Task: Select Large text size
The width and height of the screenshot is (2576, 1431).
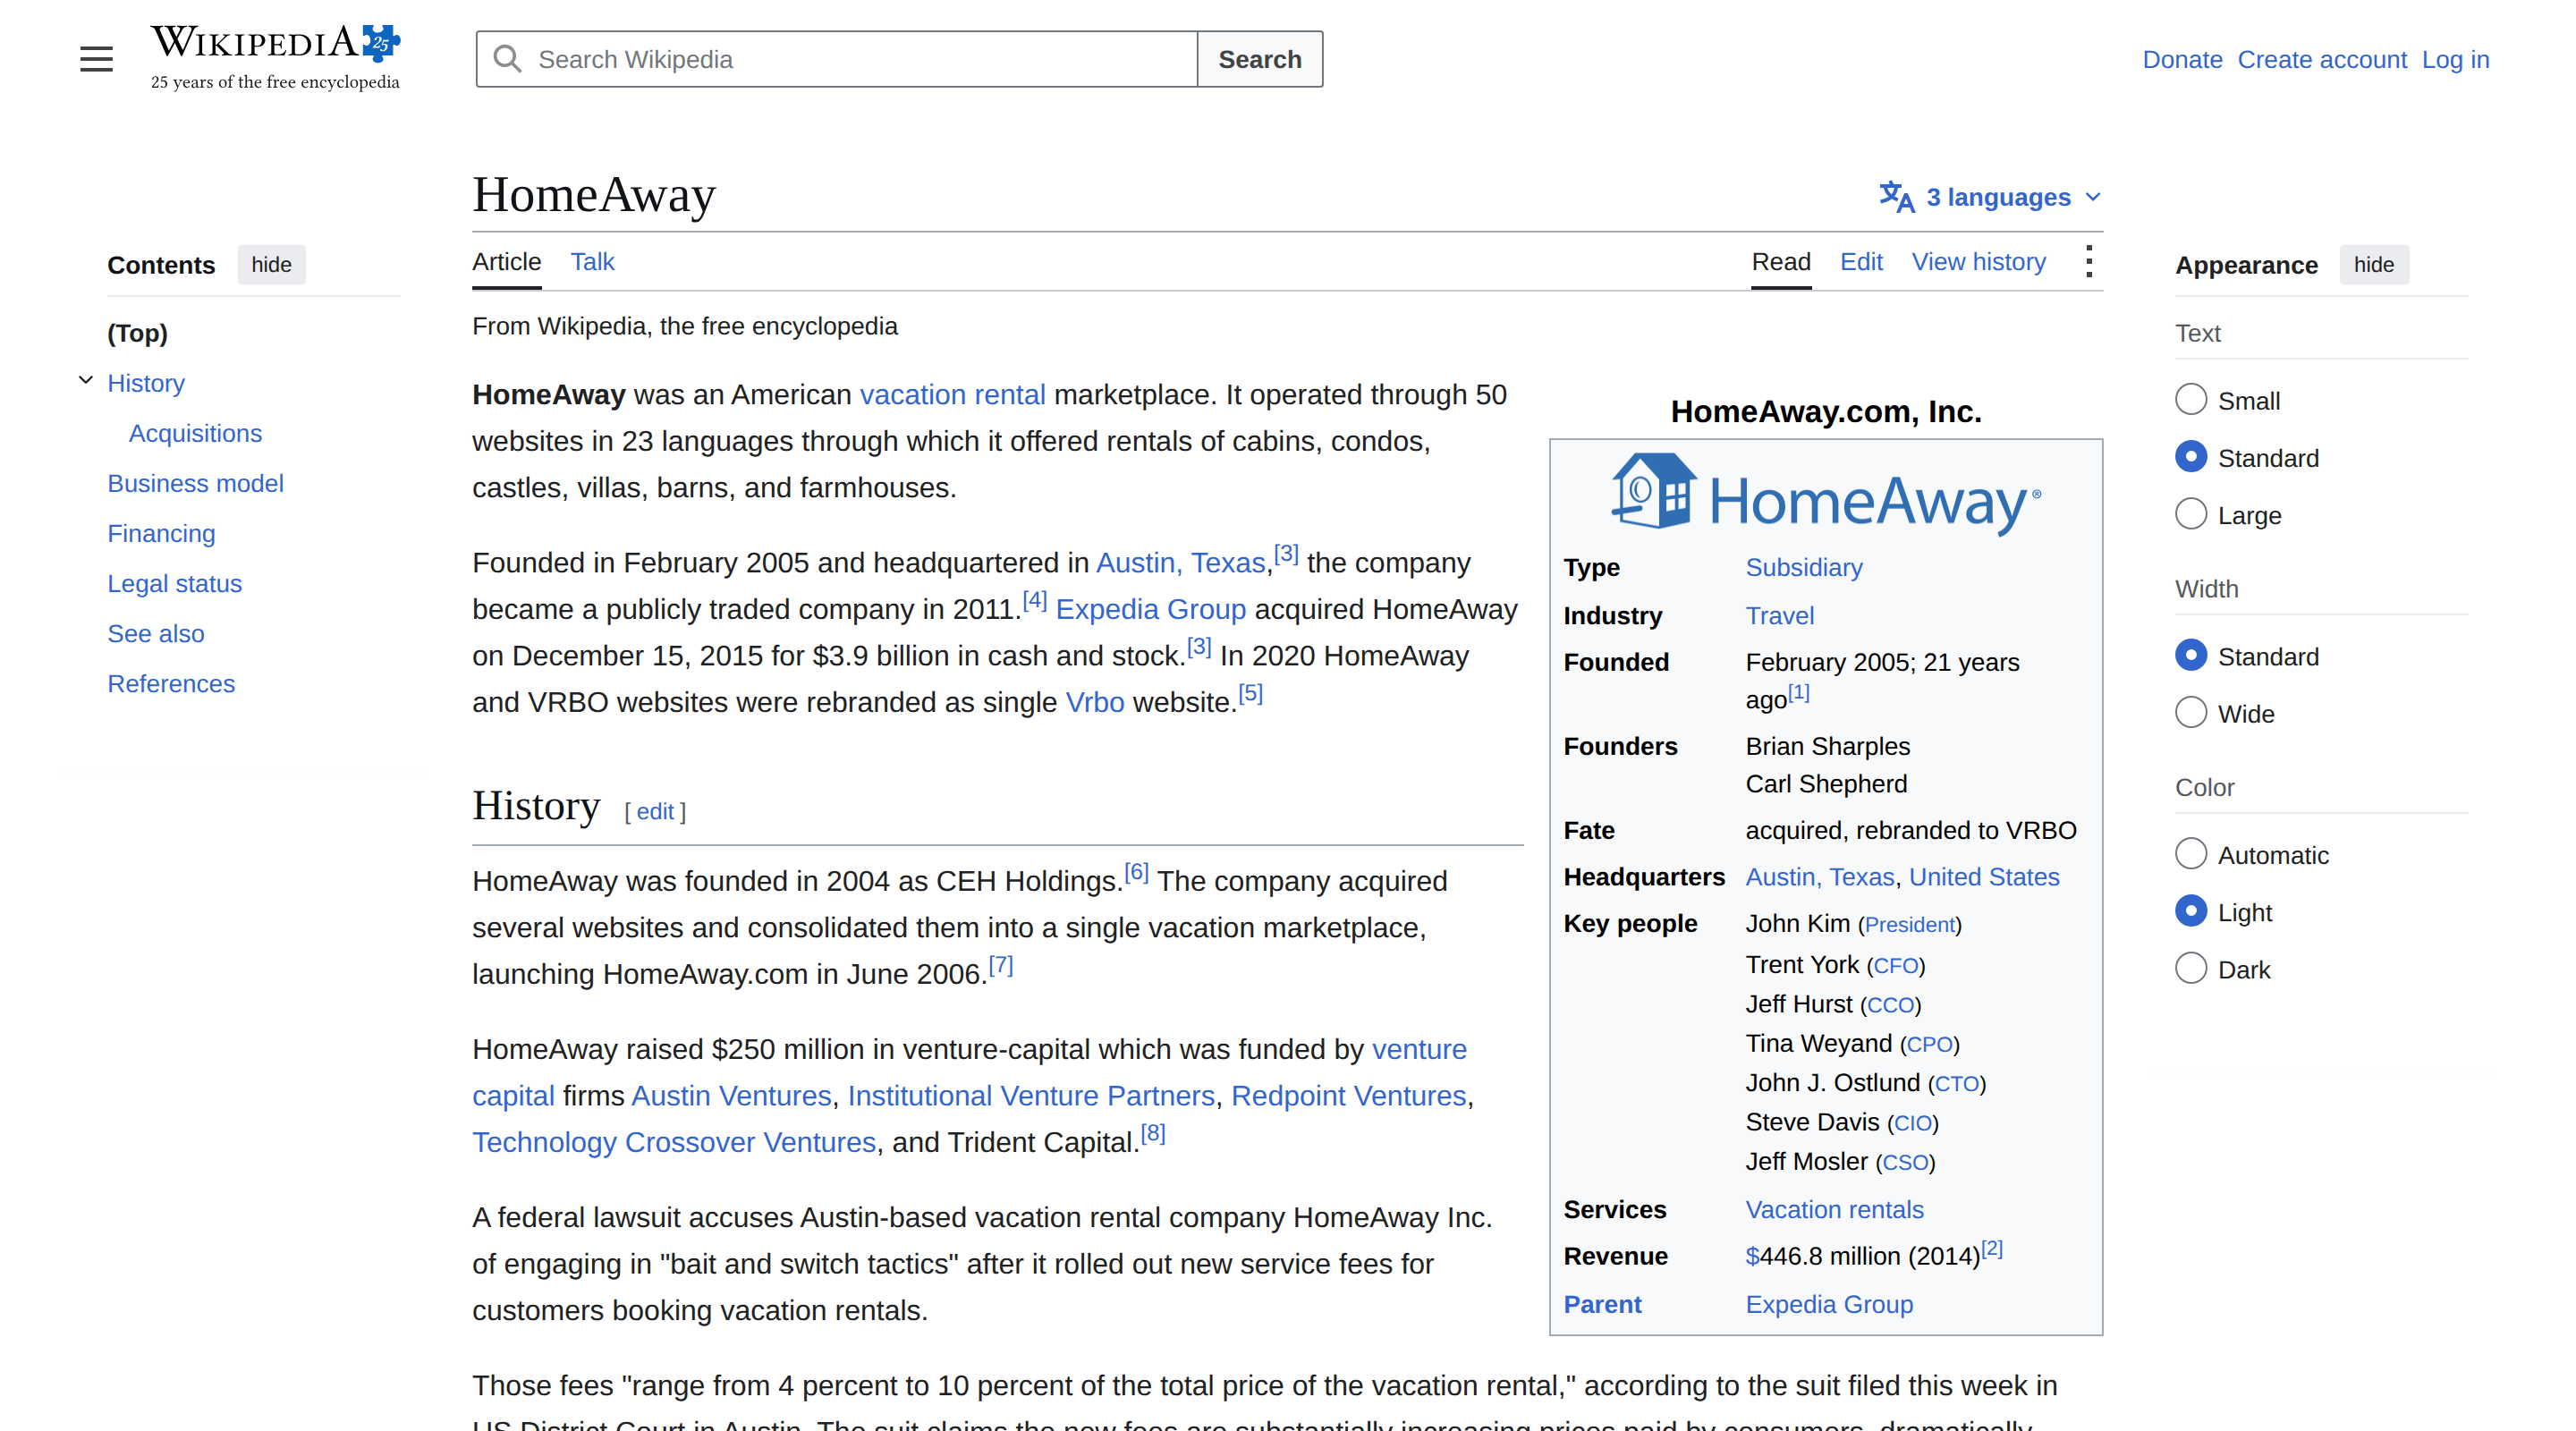Action: 2190,514
